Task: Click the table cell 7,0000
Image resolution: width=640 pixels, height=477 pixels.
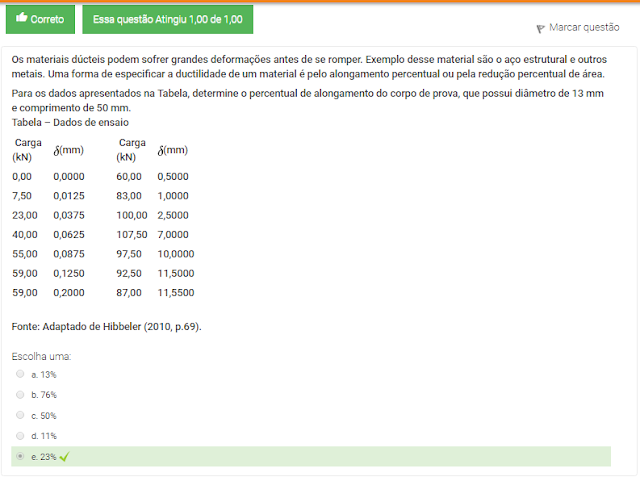Action: (x=173, y=235)
